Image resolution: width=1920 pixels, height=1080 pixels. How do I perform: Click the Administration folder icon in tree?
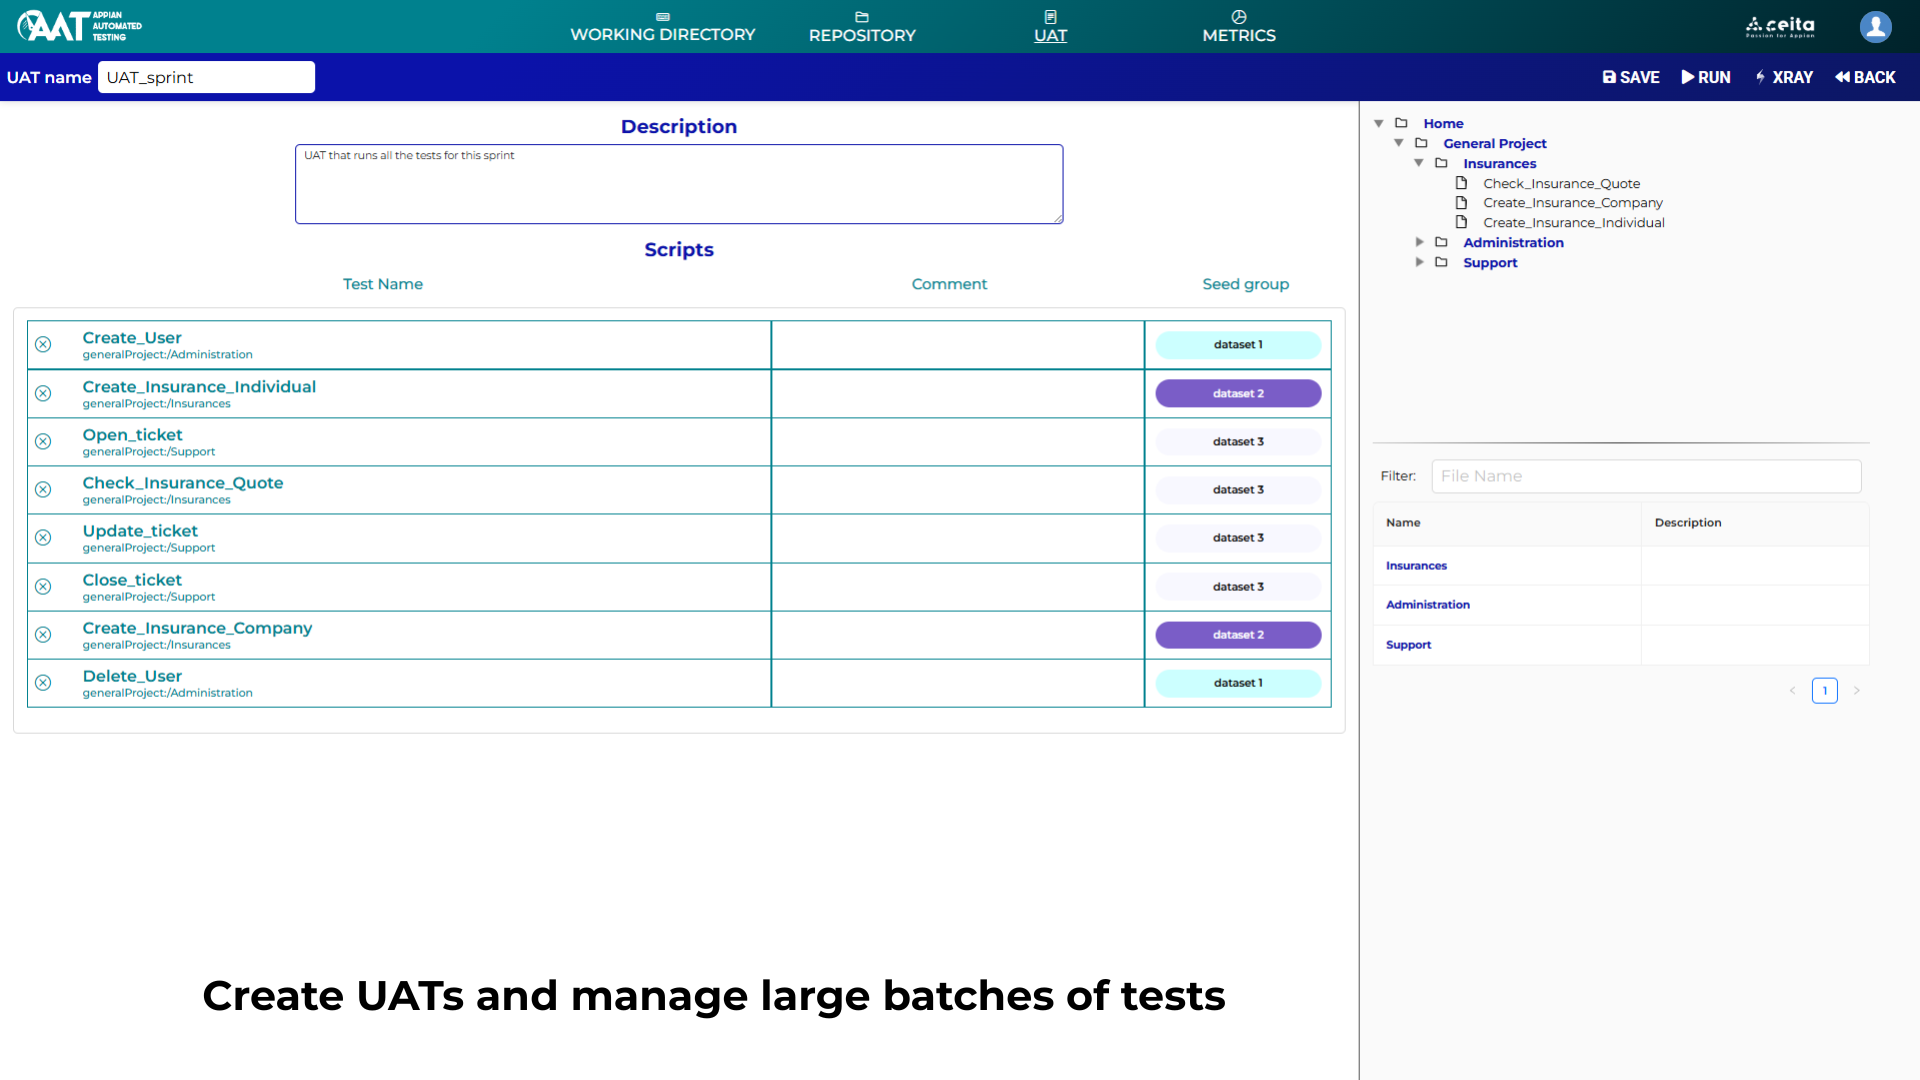click(1441, 242)
